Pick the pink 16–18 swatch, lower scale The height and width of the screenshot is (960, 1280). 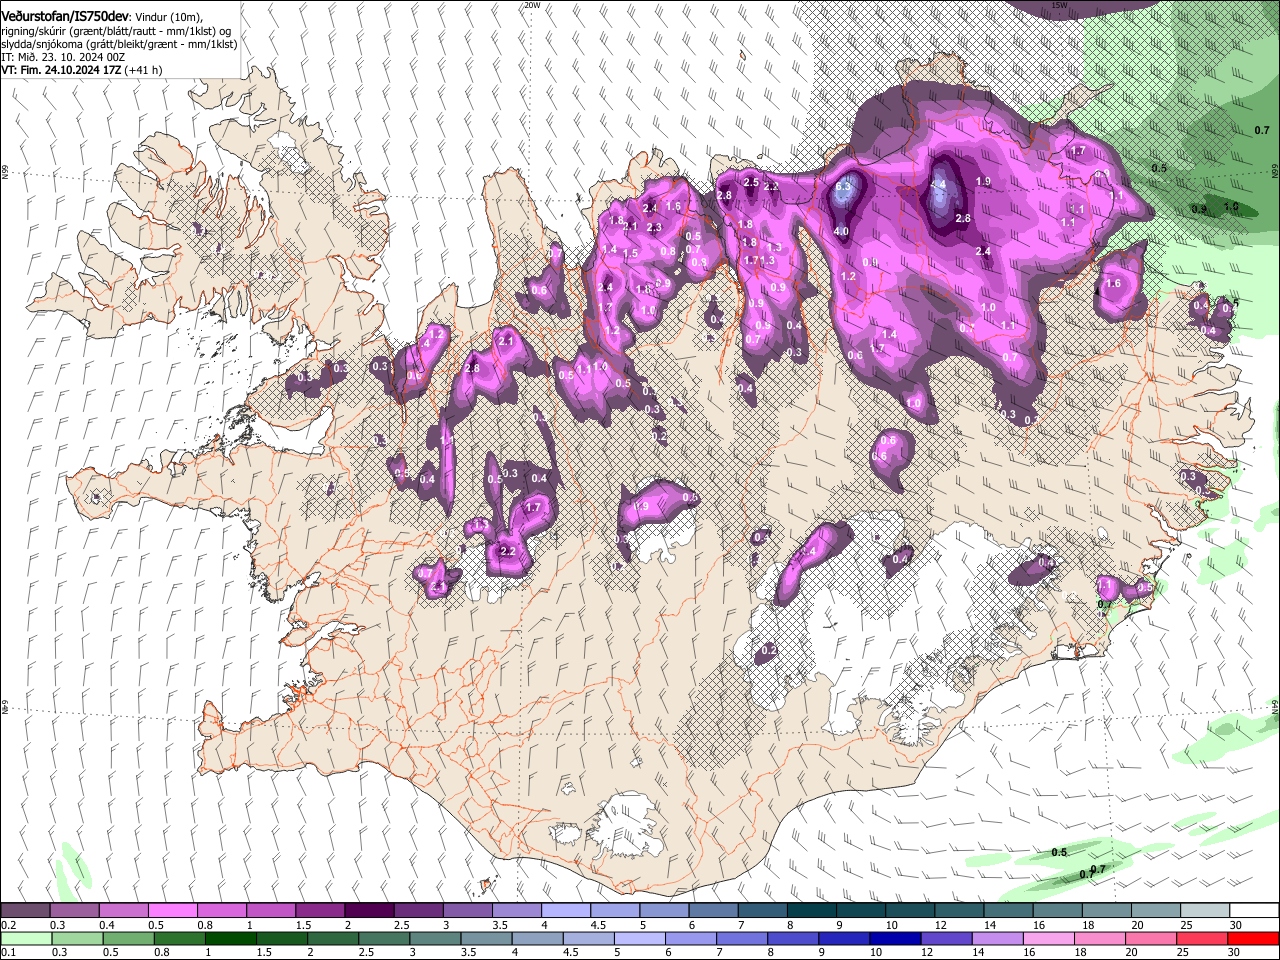pos(1048,938)
